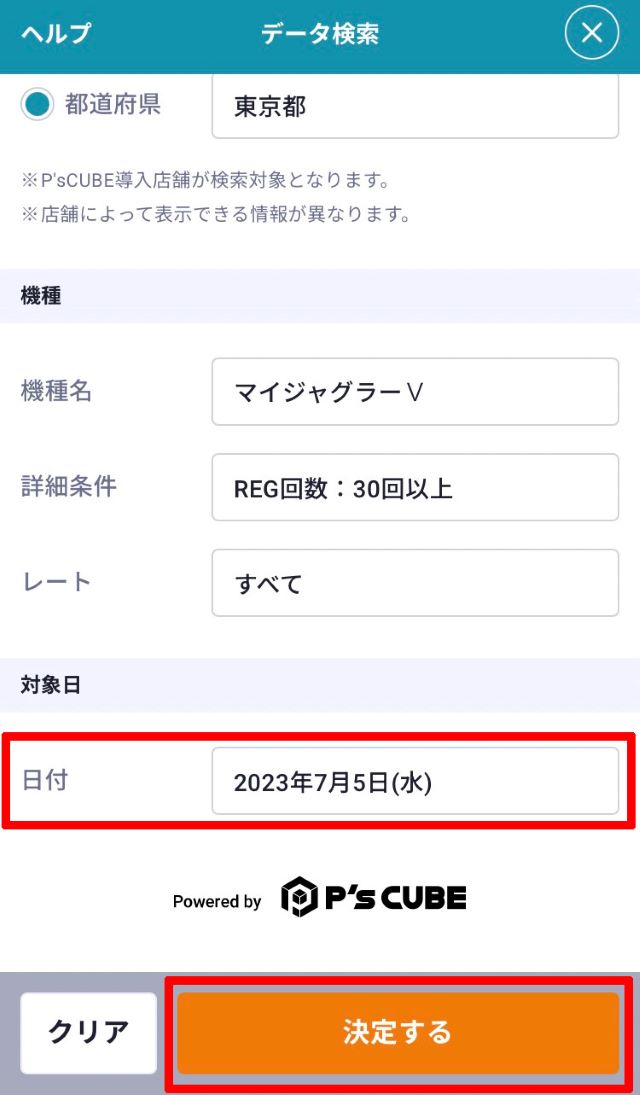This screenshot has width=640, height=1095.
Task: Open the ヘルプ link in header
Action: (x=56, y=33)
